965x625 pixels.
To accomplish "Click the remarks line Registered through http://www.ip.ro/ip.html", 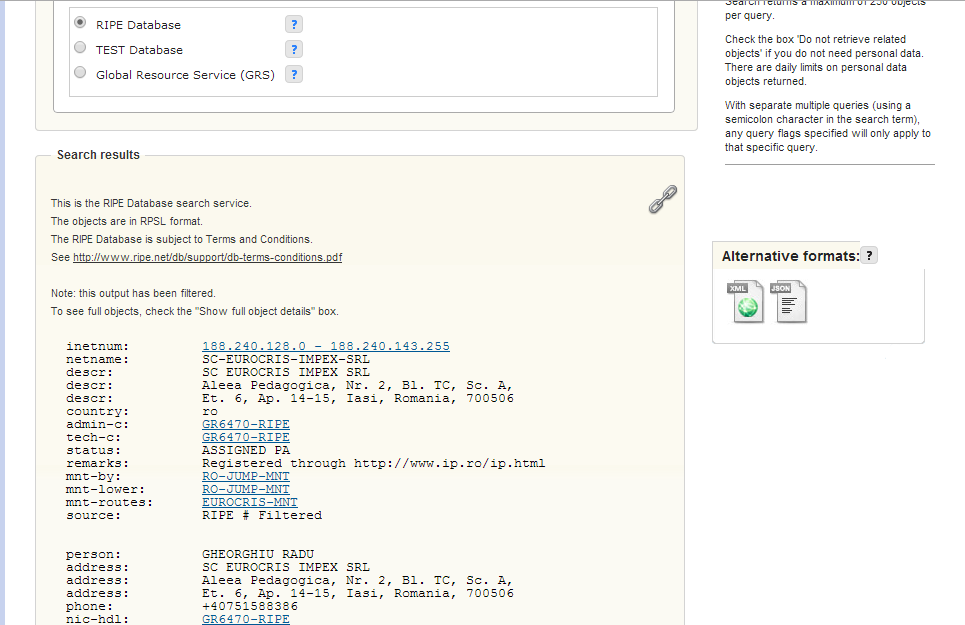I will 374,463.
